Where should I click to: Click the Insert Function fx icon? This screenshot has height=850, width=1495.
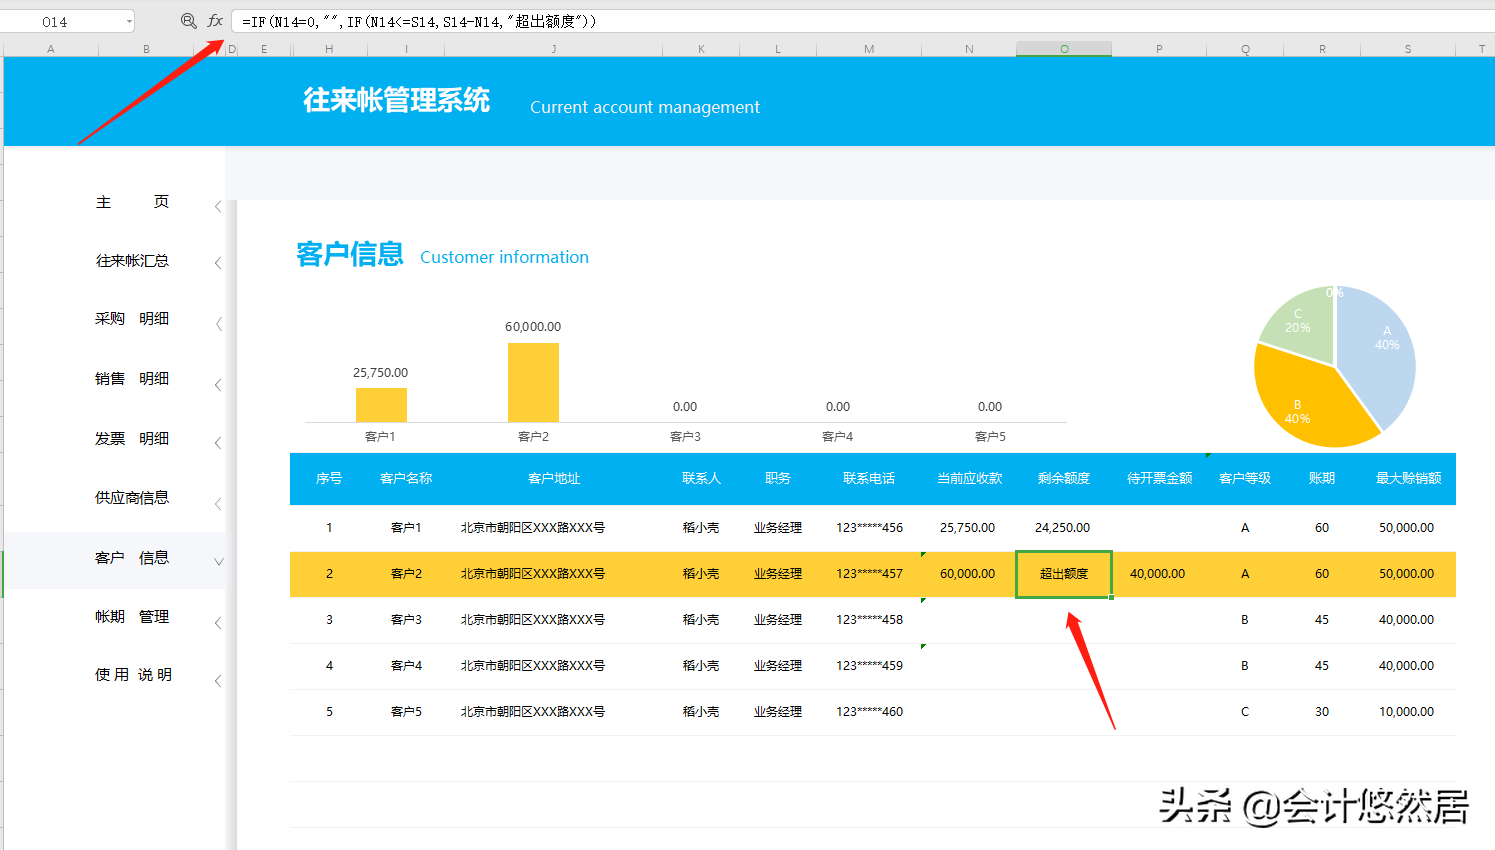216,19
